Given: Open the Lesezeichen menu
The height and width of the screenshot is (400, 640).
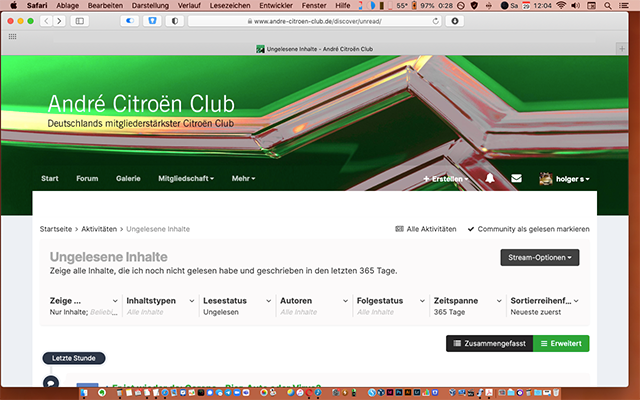Looking at the screenshot, I should (x=230, y=5).
